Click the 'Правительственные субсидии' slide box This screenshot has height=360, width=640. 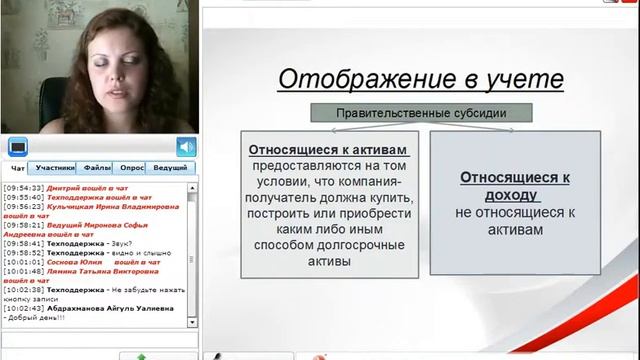point(421,113)
